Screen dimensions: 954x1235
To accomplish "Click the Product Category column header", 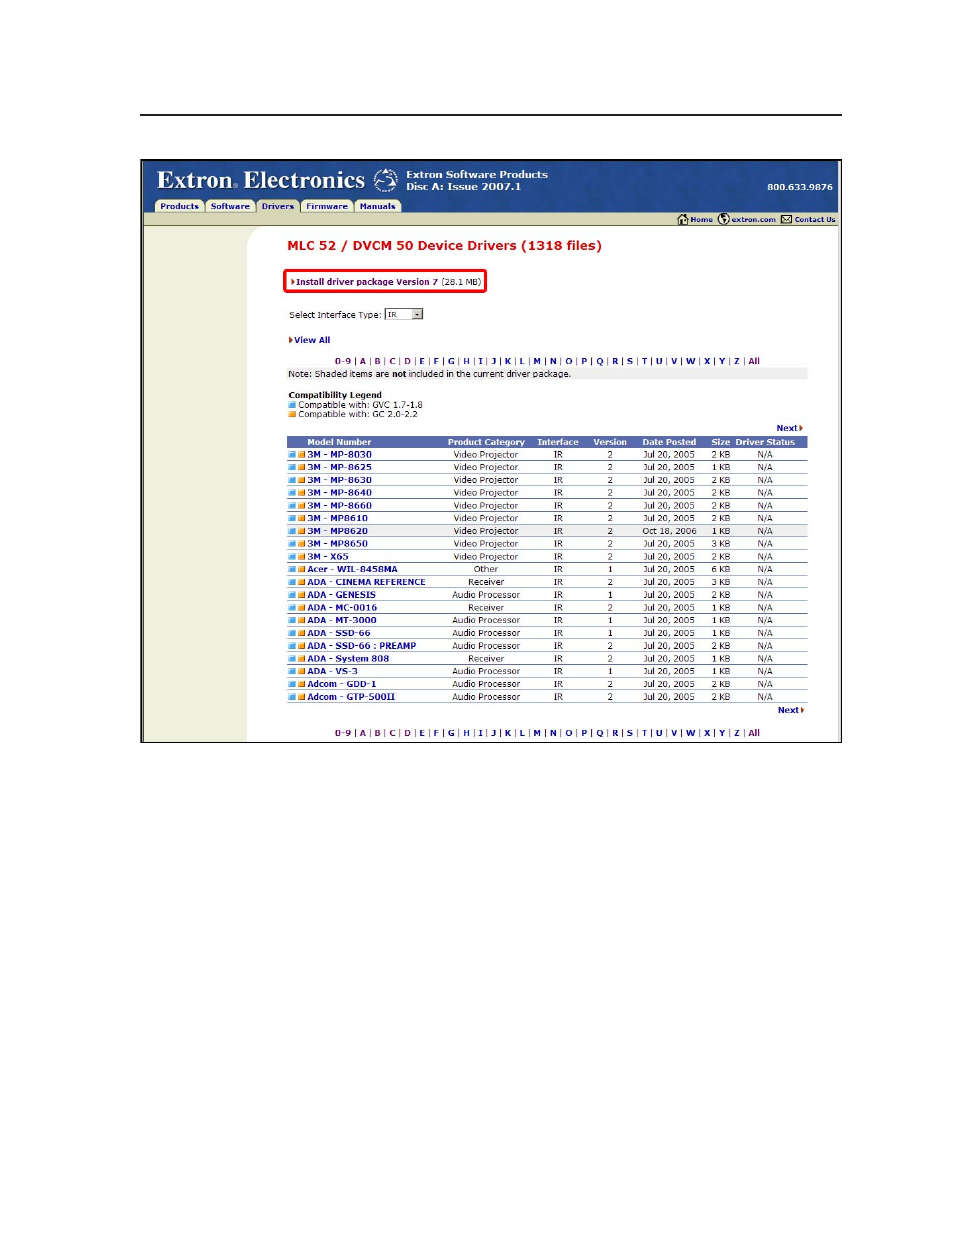I will [486, 442].
